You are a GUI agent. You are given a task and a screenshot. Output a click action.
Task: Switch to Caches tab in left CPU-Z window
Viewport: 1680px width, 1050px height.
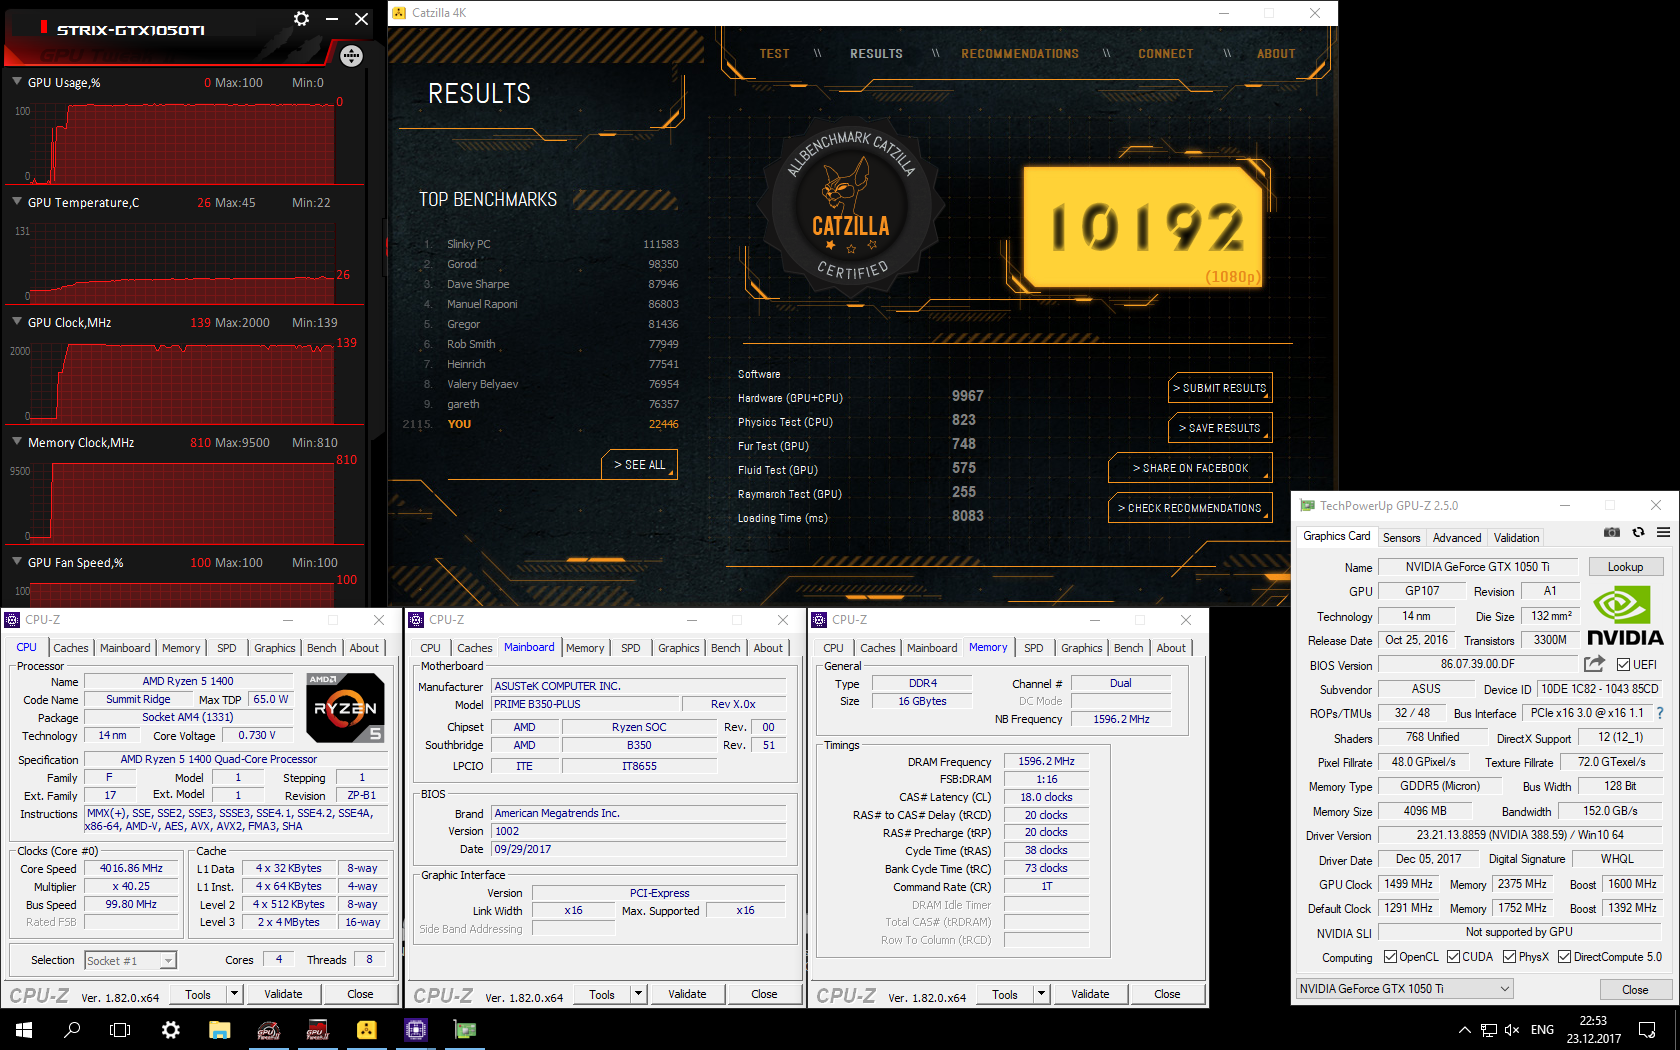[x=71, y=648]
